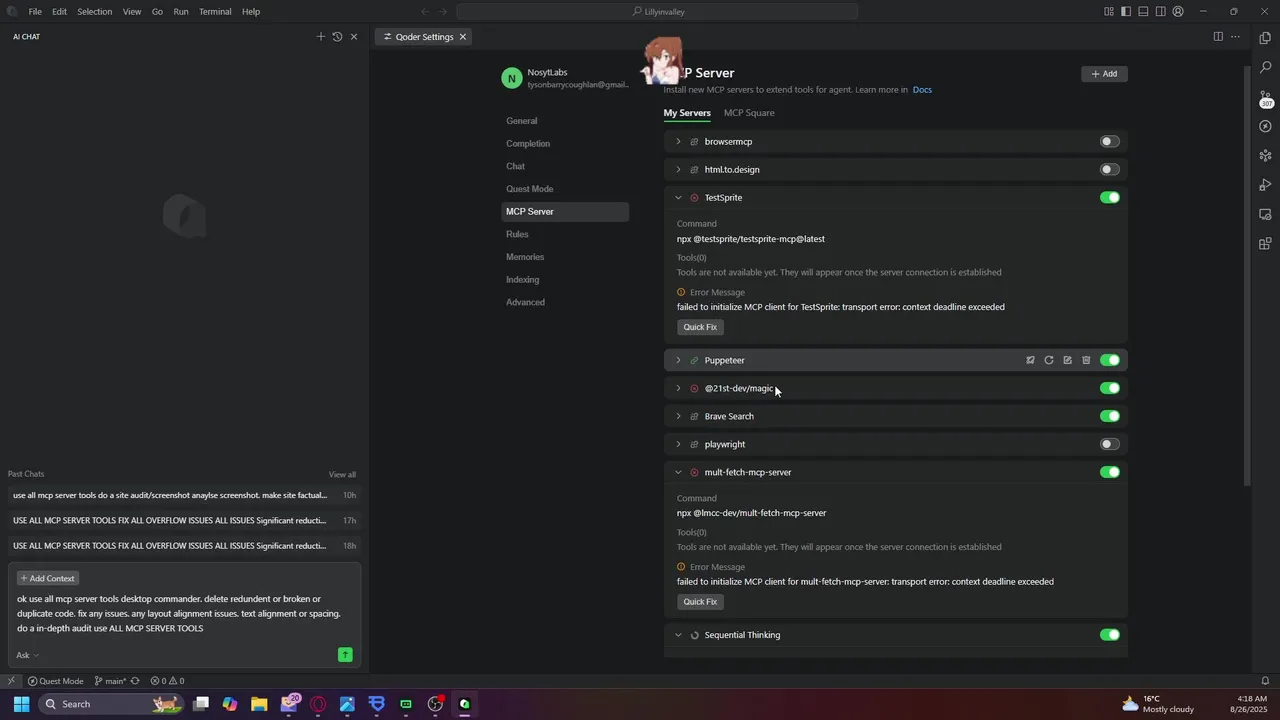Toggle the bottom panel layout icon
Screen dimensions: 1280x720
[x=1143, y=12]
